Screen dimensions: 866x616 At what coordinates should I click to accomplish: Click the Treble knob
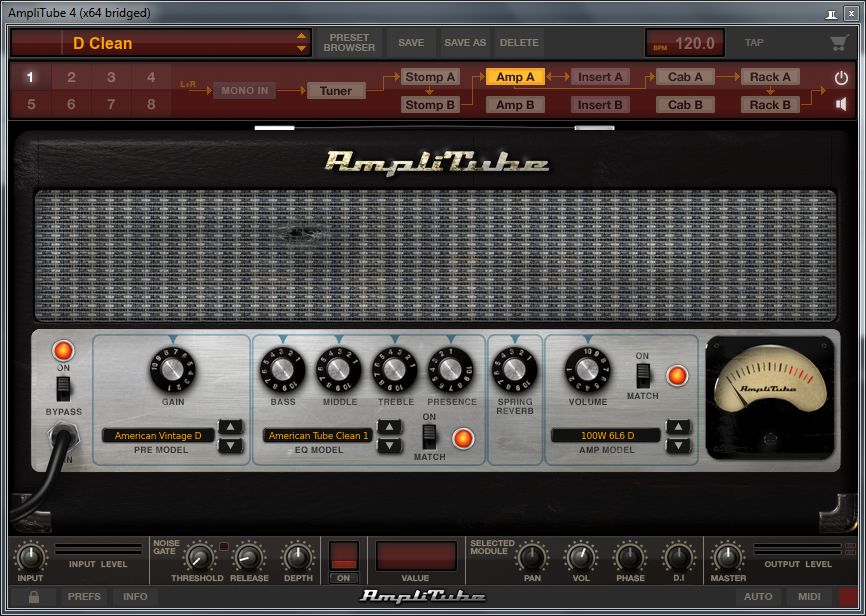pyautogui.click(x=395, y=369)
